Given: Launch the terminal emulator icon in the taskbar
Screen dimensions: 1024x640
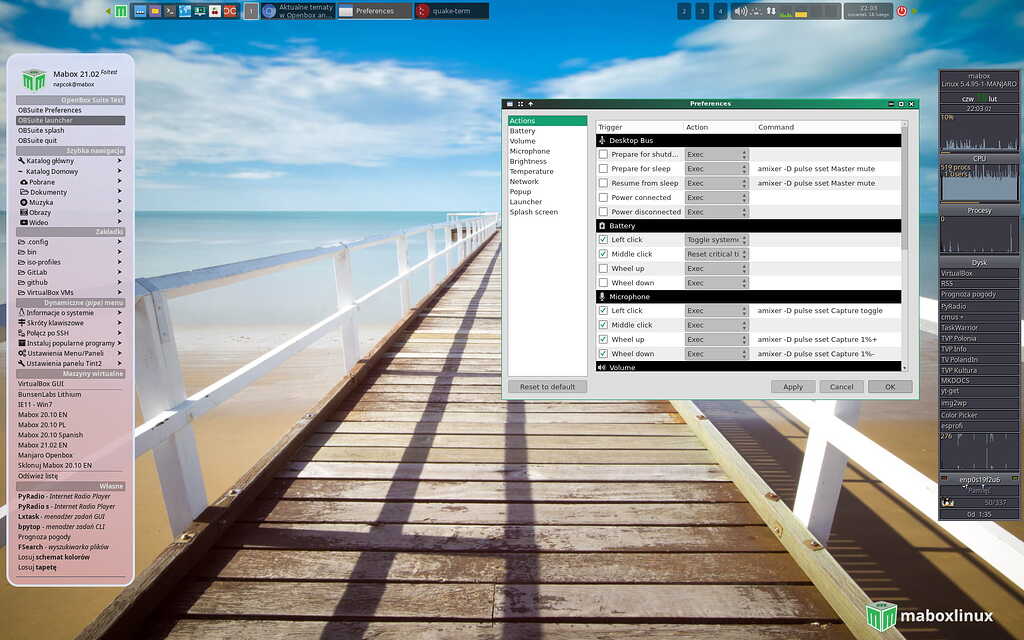Looking at the screenshot, I should pyautogui.click(x=168, y=11).
